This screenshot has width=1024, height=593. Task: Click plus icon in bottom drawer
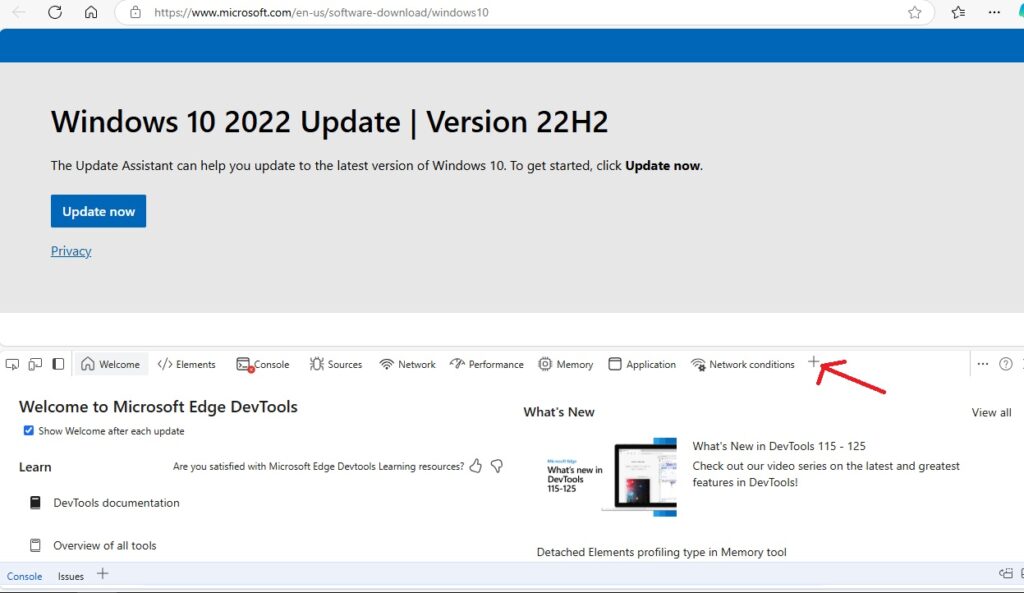103,574
